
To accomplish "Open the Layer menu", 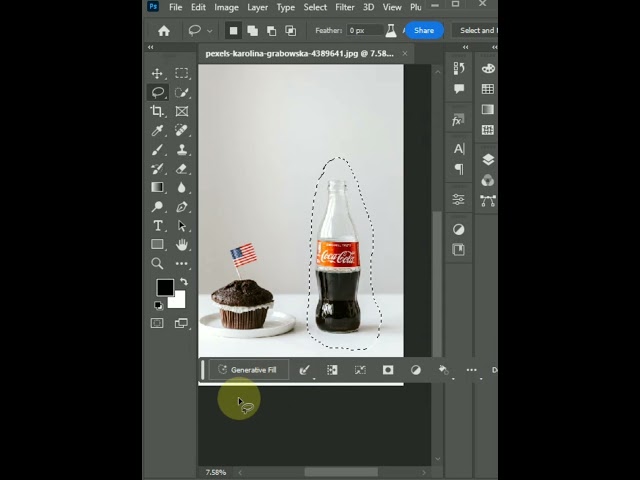I will click(258, 7).
